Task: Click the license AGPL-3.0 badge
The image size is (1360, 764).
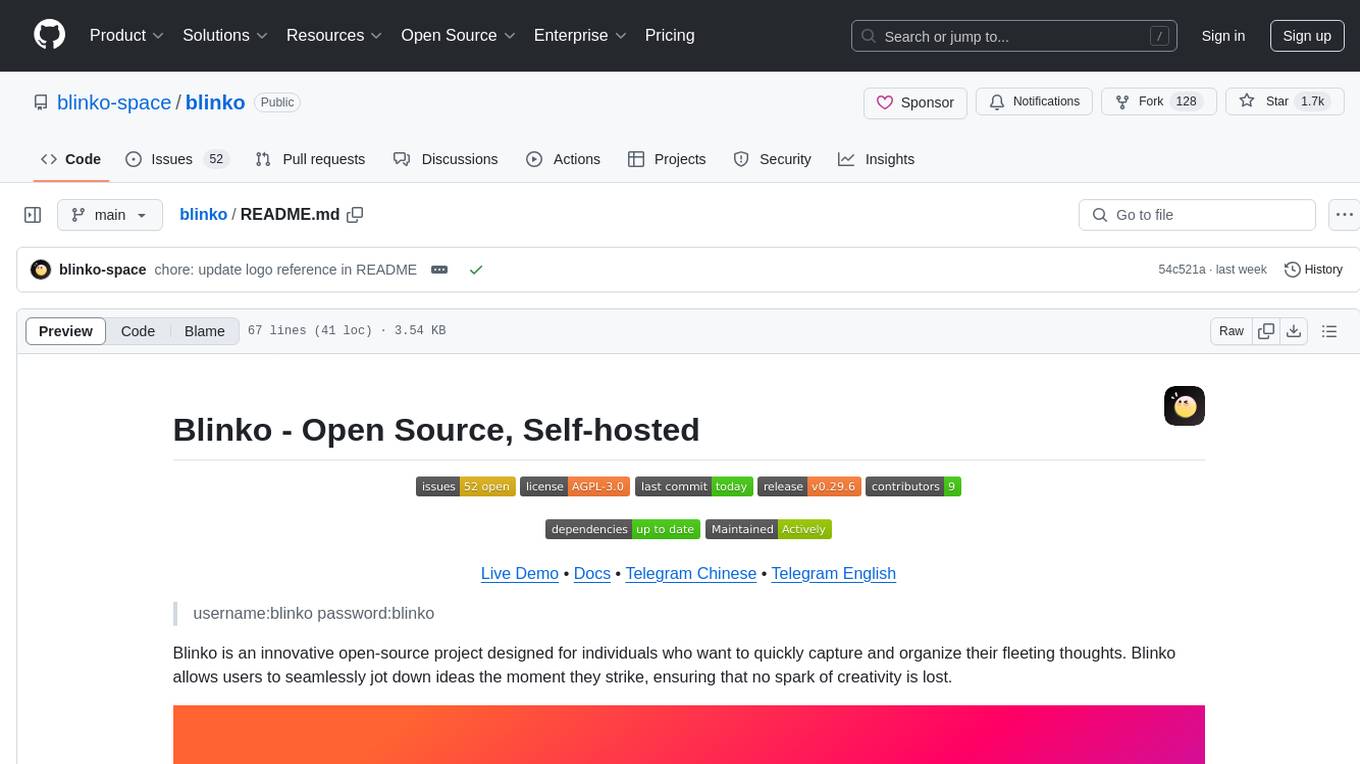Action: 574,487
